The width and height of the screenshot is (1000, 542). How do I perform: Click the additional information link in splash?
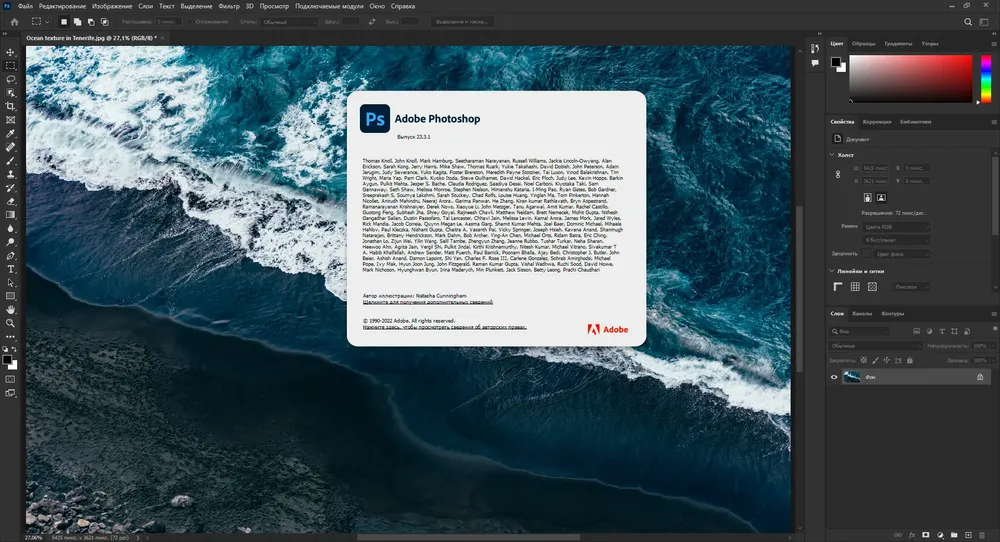point(427,302)
